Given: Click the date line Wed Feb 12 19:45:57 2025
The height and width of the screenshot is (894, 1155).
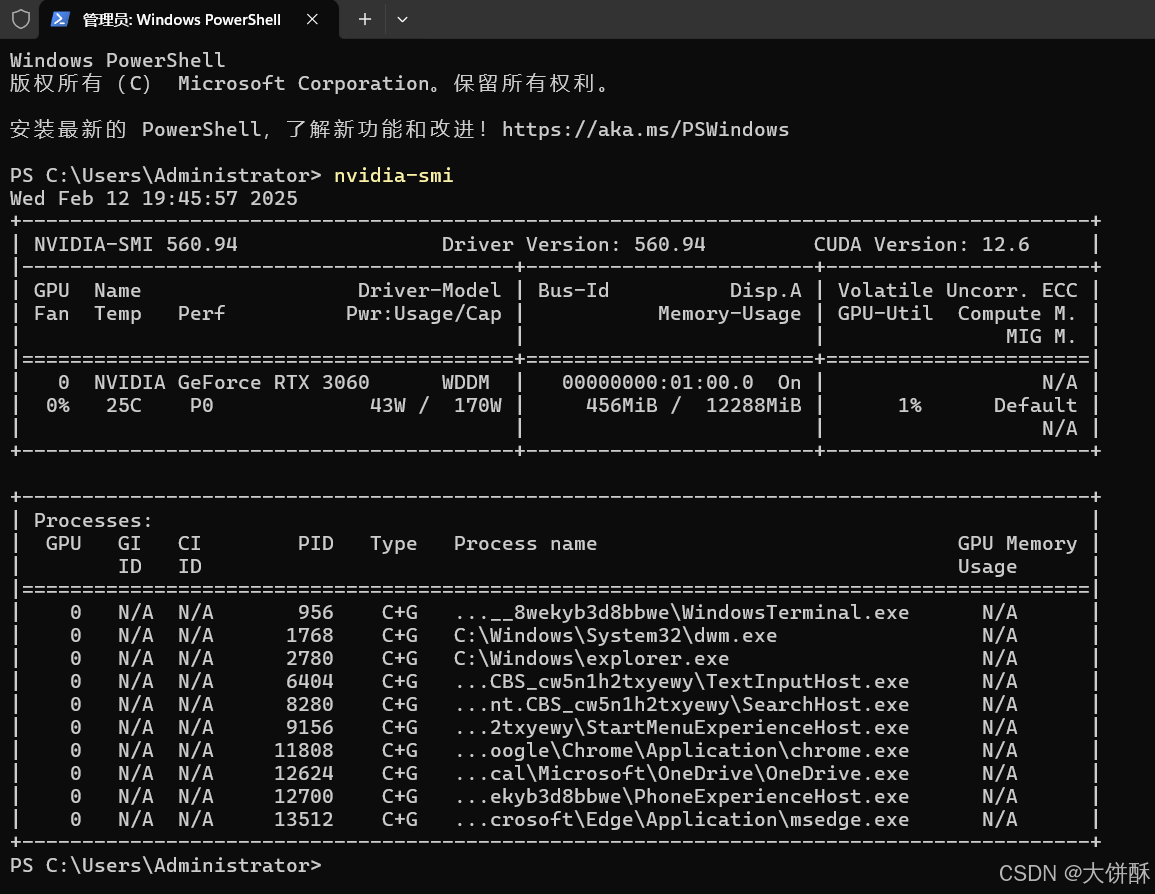Looking at the screenshot, I should 153,199.
